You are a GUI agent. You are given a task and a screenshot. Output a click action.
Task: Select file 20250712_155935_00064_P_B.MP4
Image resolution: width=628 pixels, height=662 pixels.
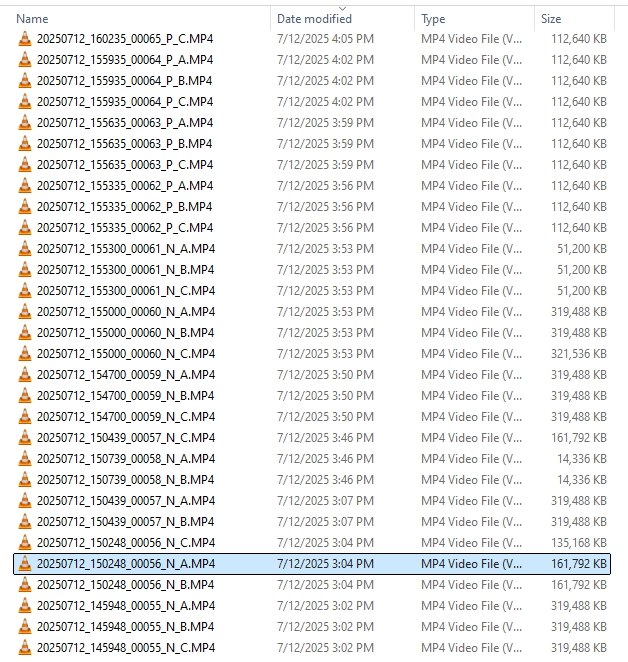pos(125,81)
